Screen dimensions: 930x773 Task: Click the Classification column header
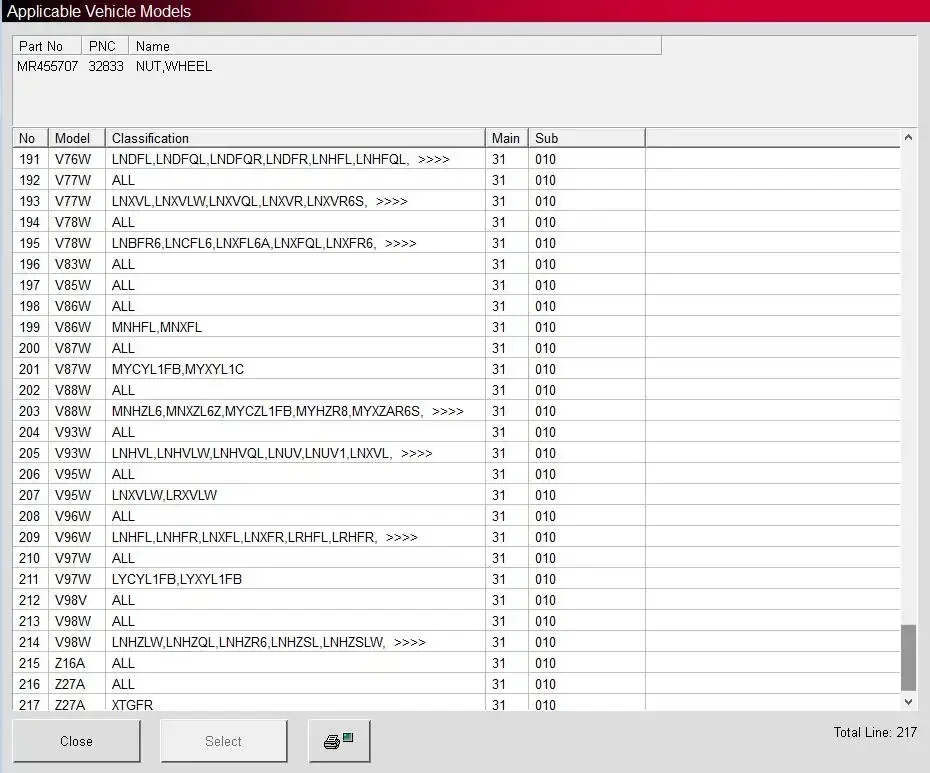click(295, 138)
